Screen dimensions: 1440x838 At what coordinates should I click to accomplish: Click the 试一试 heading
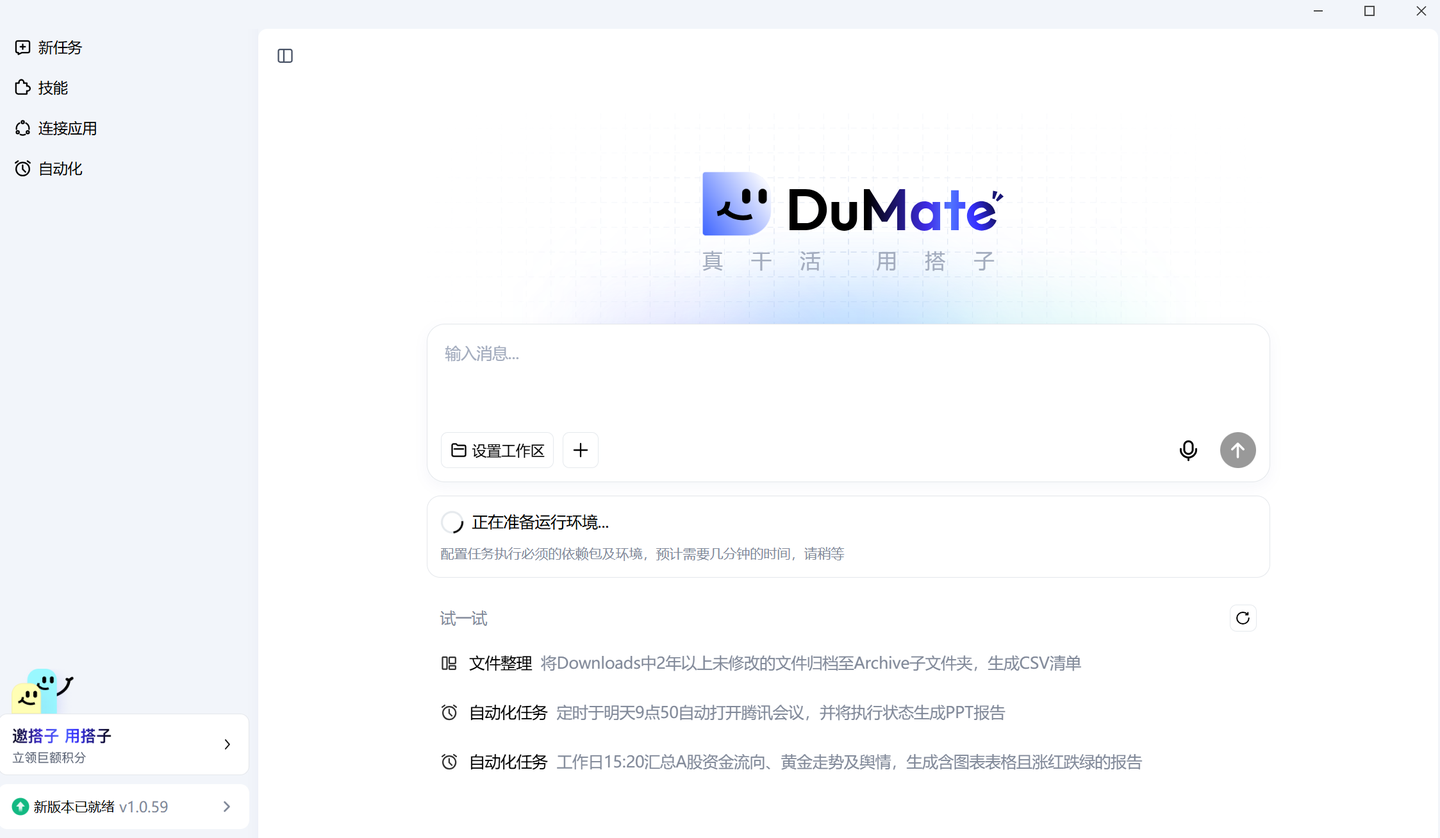click(x=463, y=618)
